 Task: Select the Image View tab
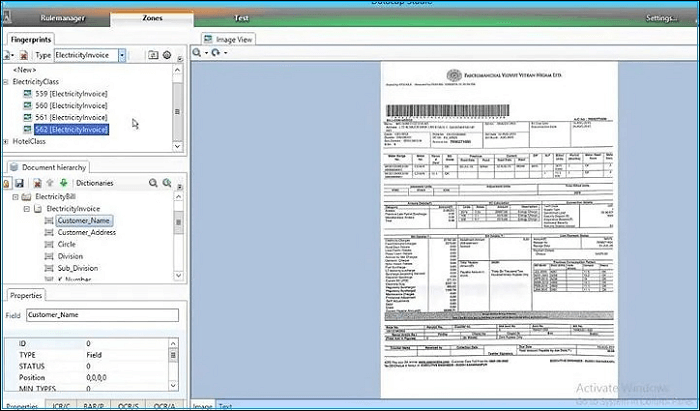coord(229,39)
